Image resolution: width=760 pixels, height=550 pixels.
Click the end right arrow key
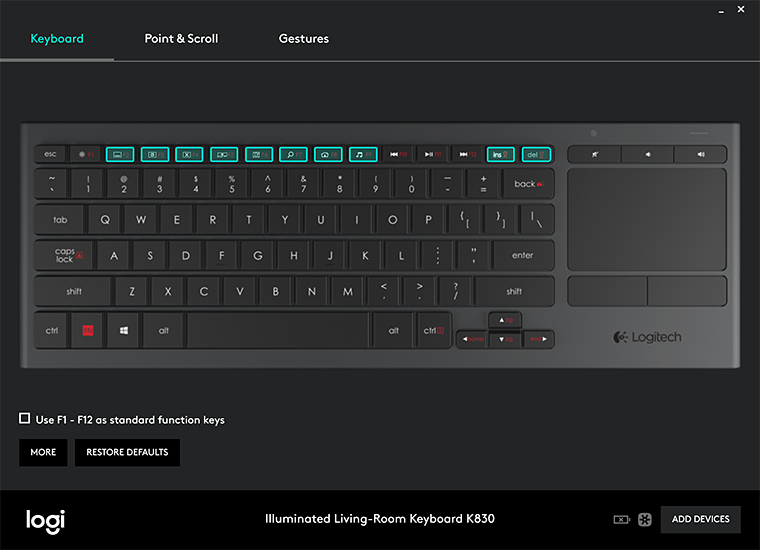538,339
